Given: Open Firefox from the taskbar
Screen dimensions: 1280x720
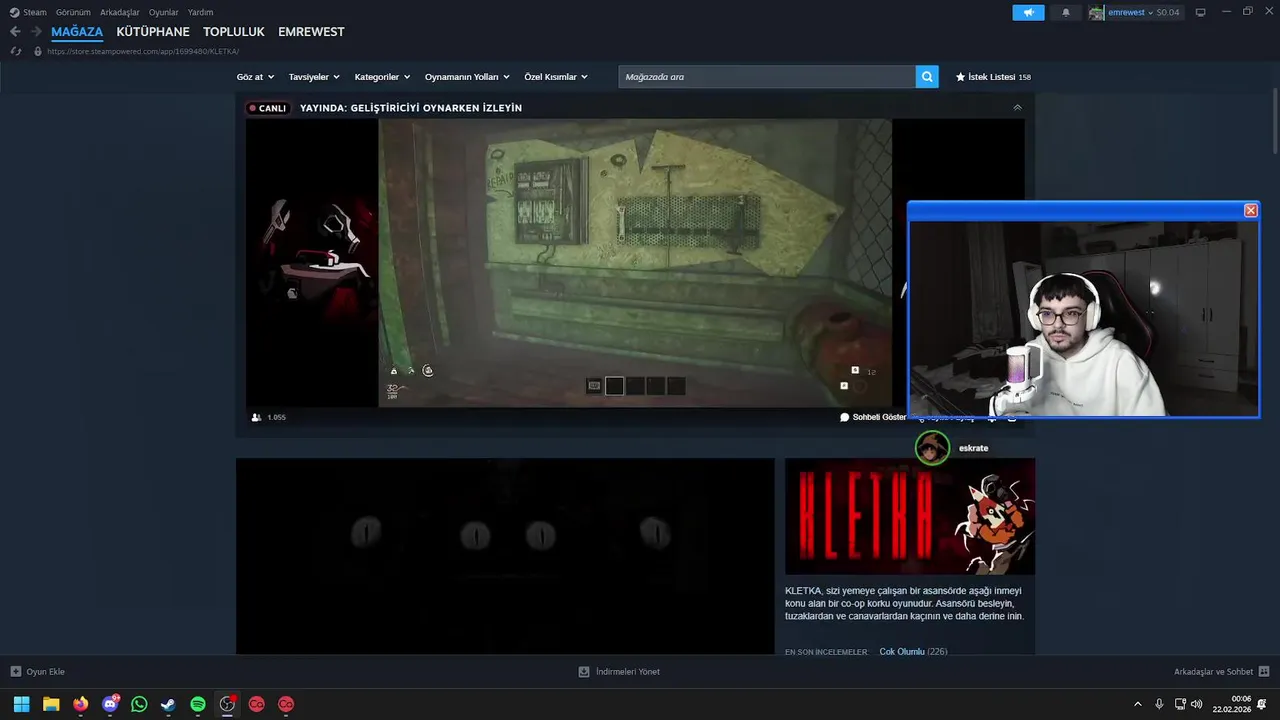Looking at the screenshot, I should click(x=80, y=704).
